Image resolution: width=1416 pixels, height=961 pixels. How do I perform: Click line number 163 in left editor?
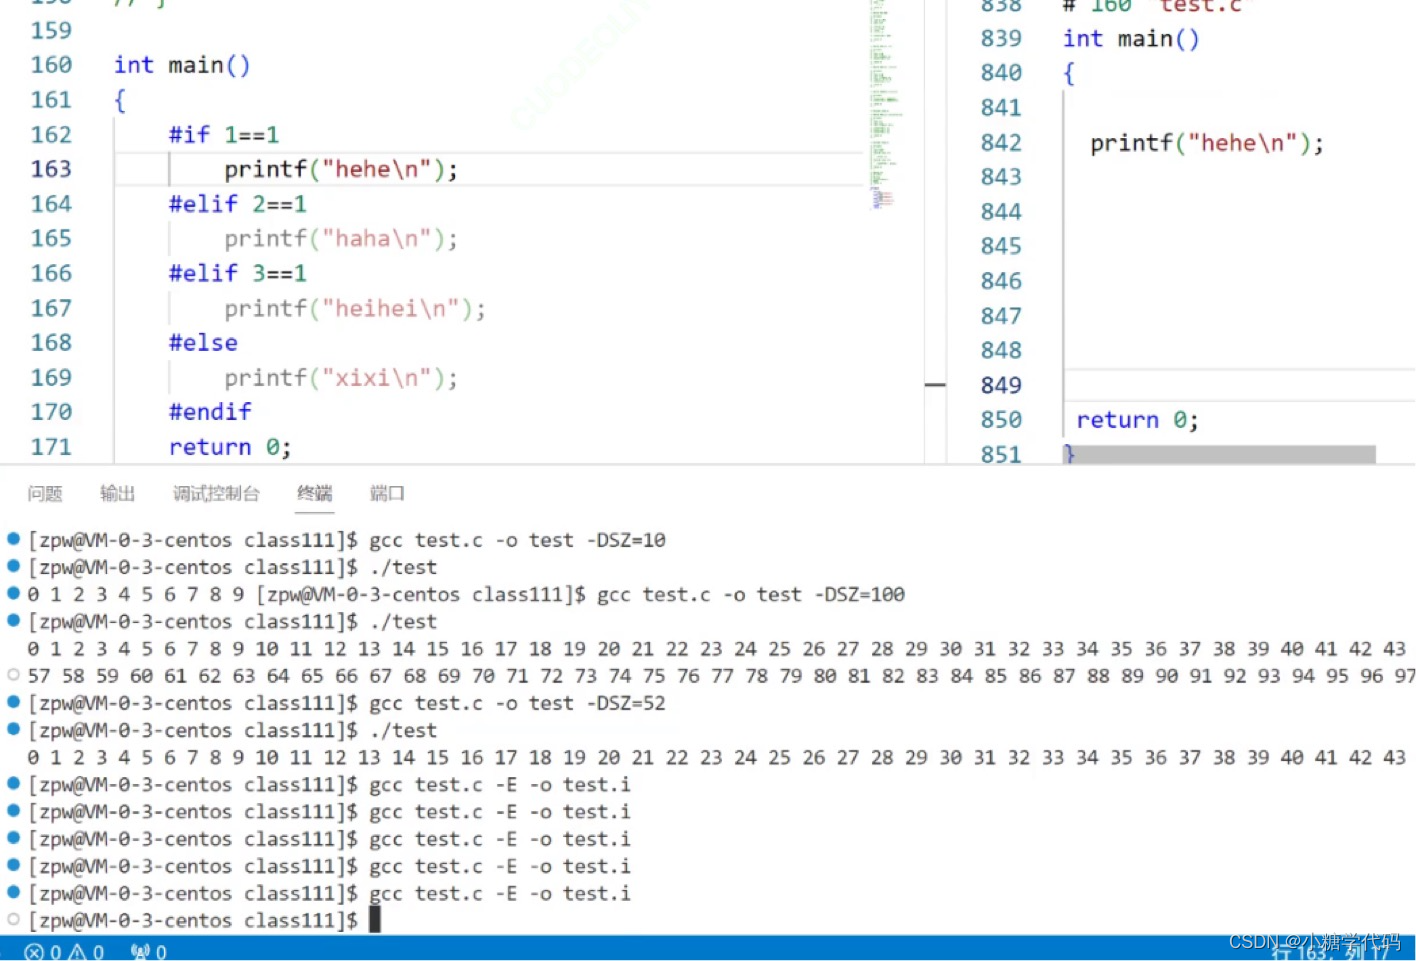click(x=51, y=169)
